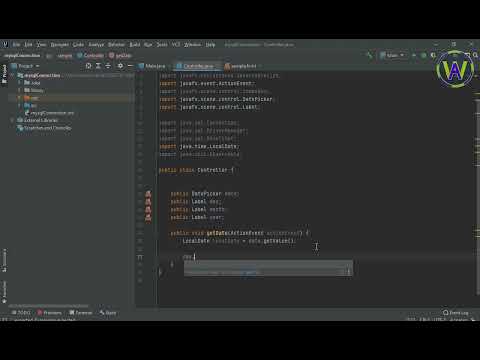Open the Help menu

210,44
